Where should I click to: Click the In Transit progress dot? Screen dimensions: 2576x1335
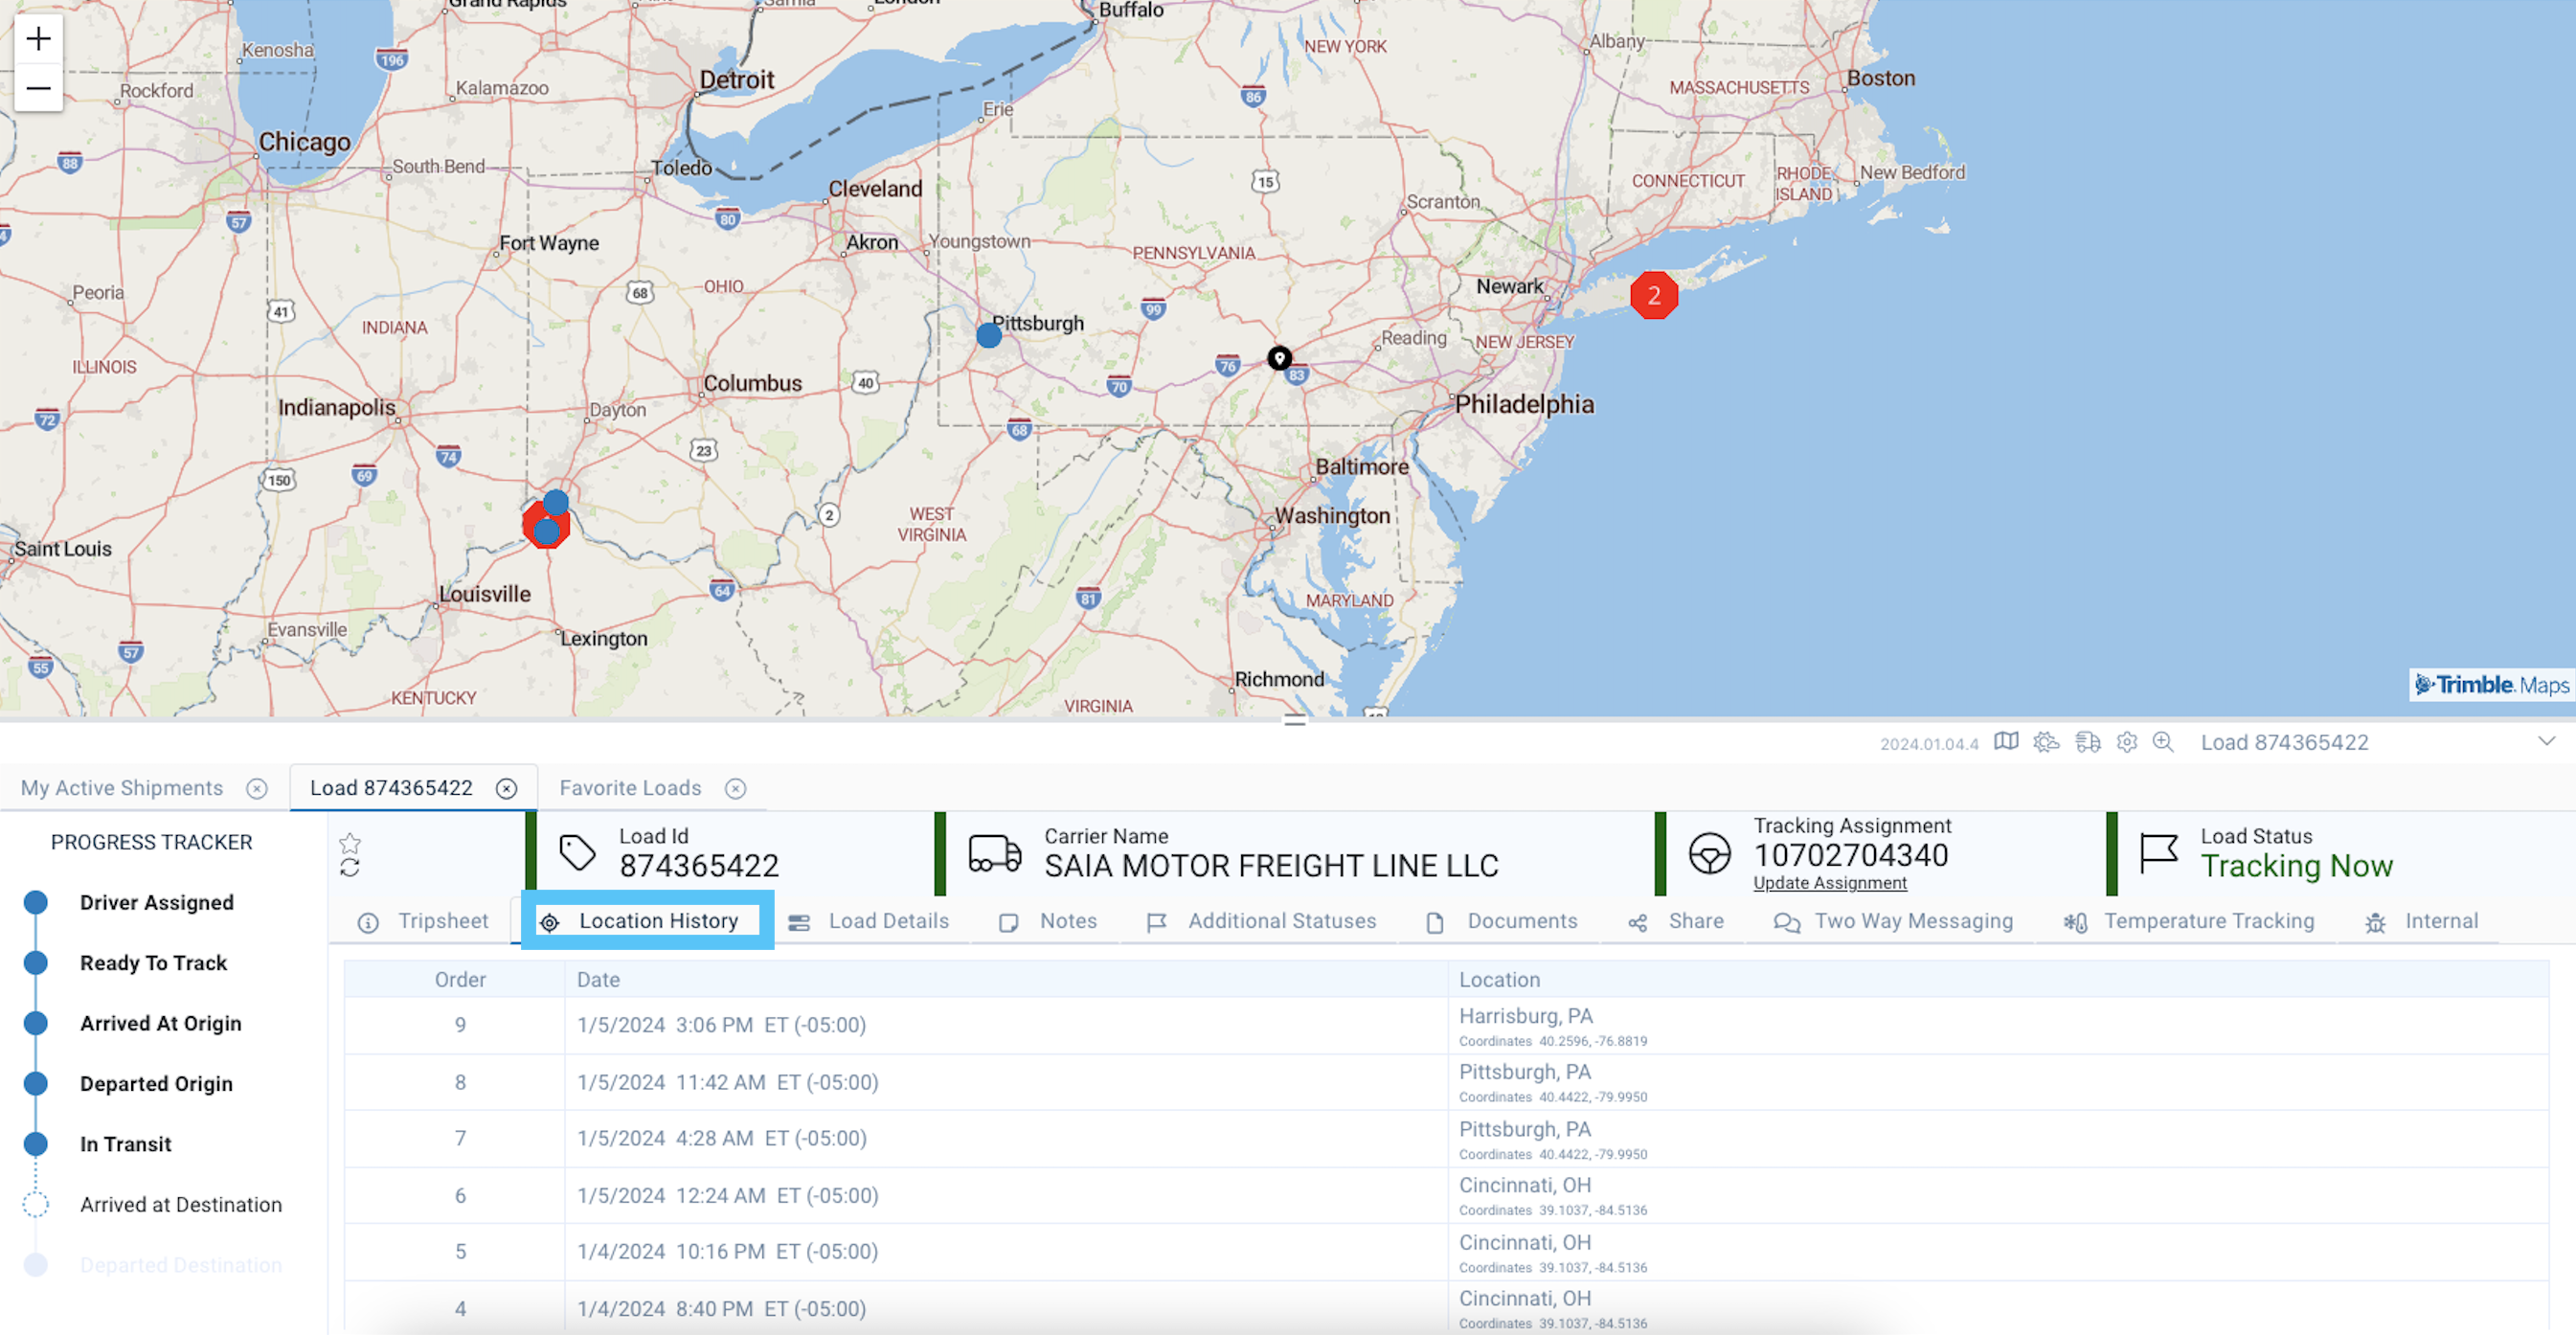pos(36,1143)
